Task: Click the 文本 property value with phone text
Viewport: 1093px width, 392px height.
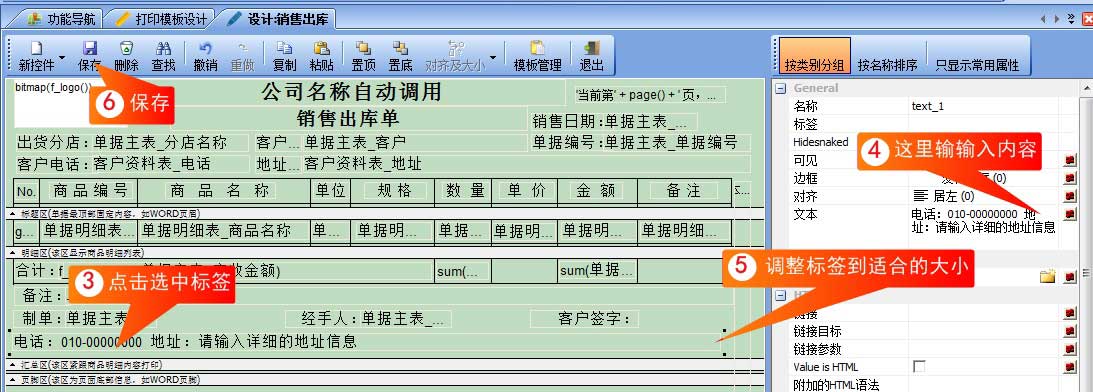Action: coord(983,220)
